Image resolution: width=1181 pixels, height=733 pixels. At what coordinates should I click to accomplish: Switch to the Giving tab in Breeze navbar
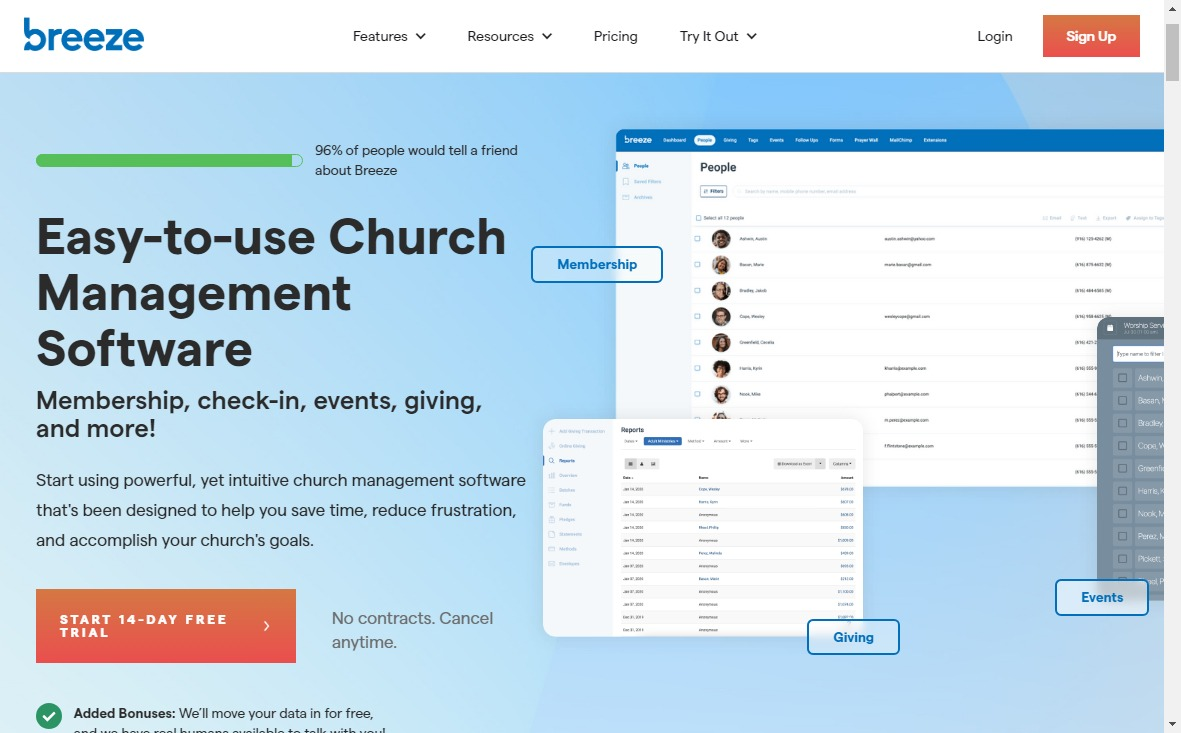tap(730, 139)
